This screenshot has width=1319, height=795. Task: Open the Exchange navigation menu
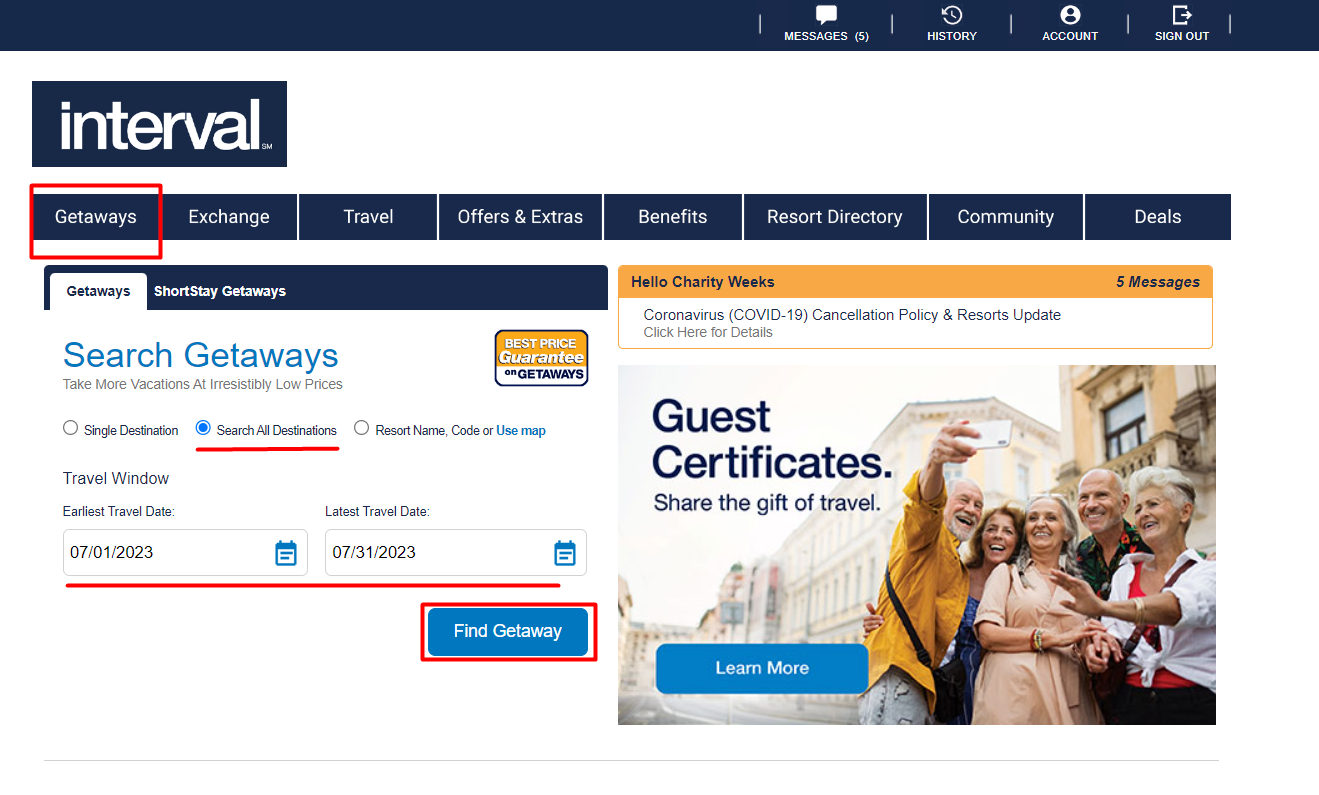(229, 217)
